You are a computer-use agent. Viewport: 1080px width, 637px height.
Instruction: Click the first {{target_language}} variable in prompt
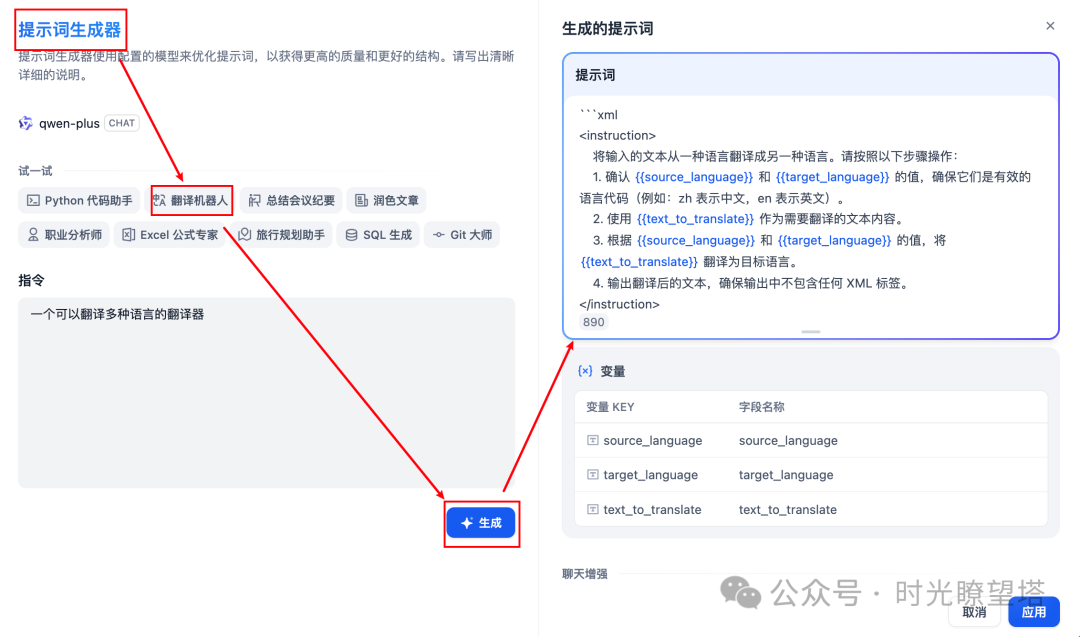tap(833, 177)
